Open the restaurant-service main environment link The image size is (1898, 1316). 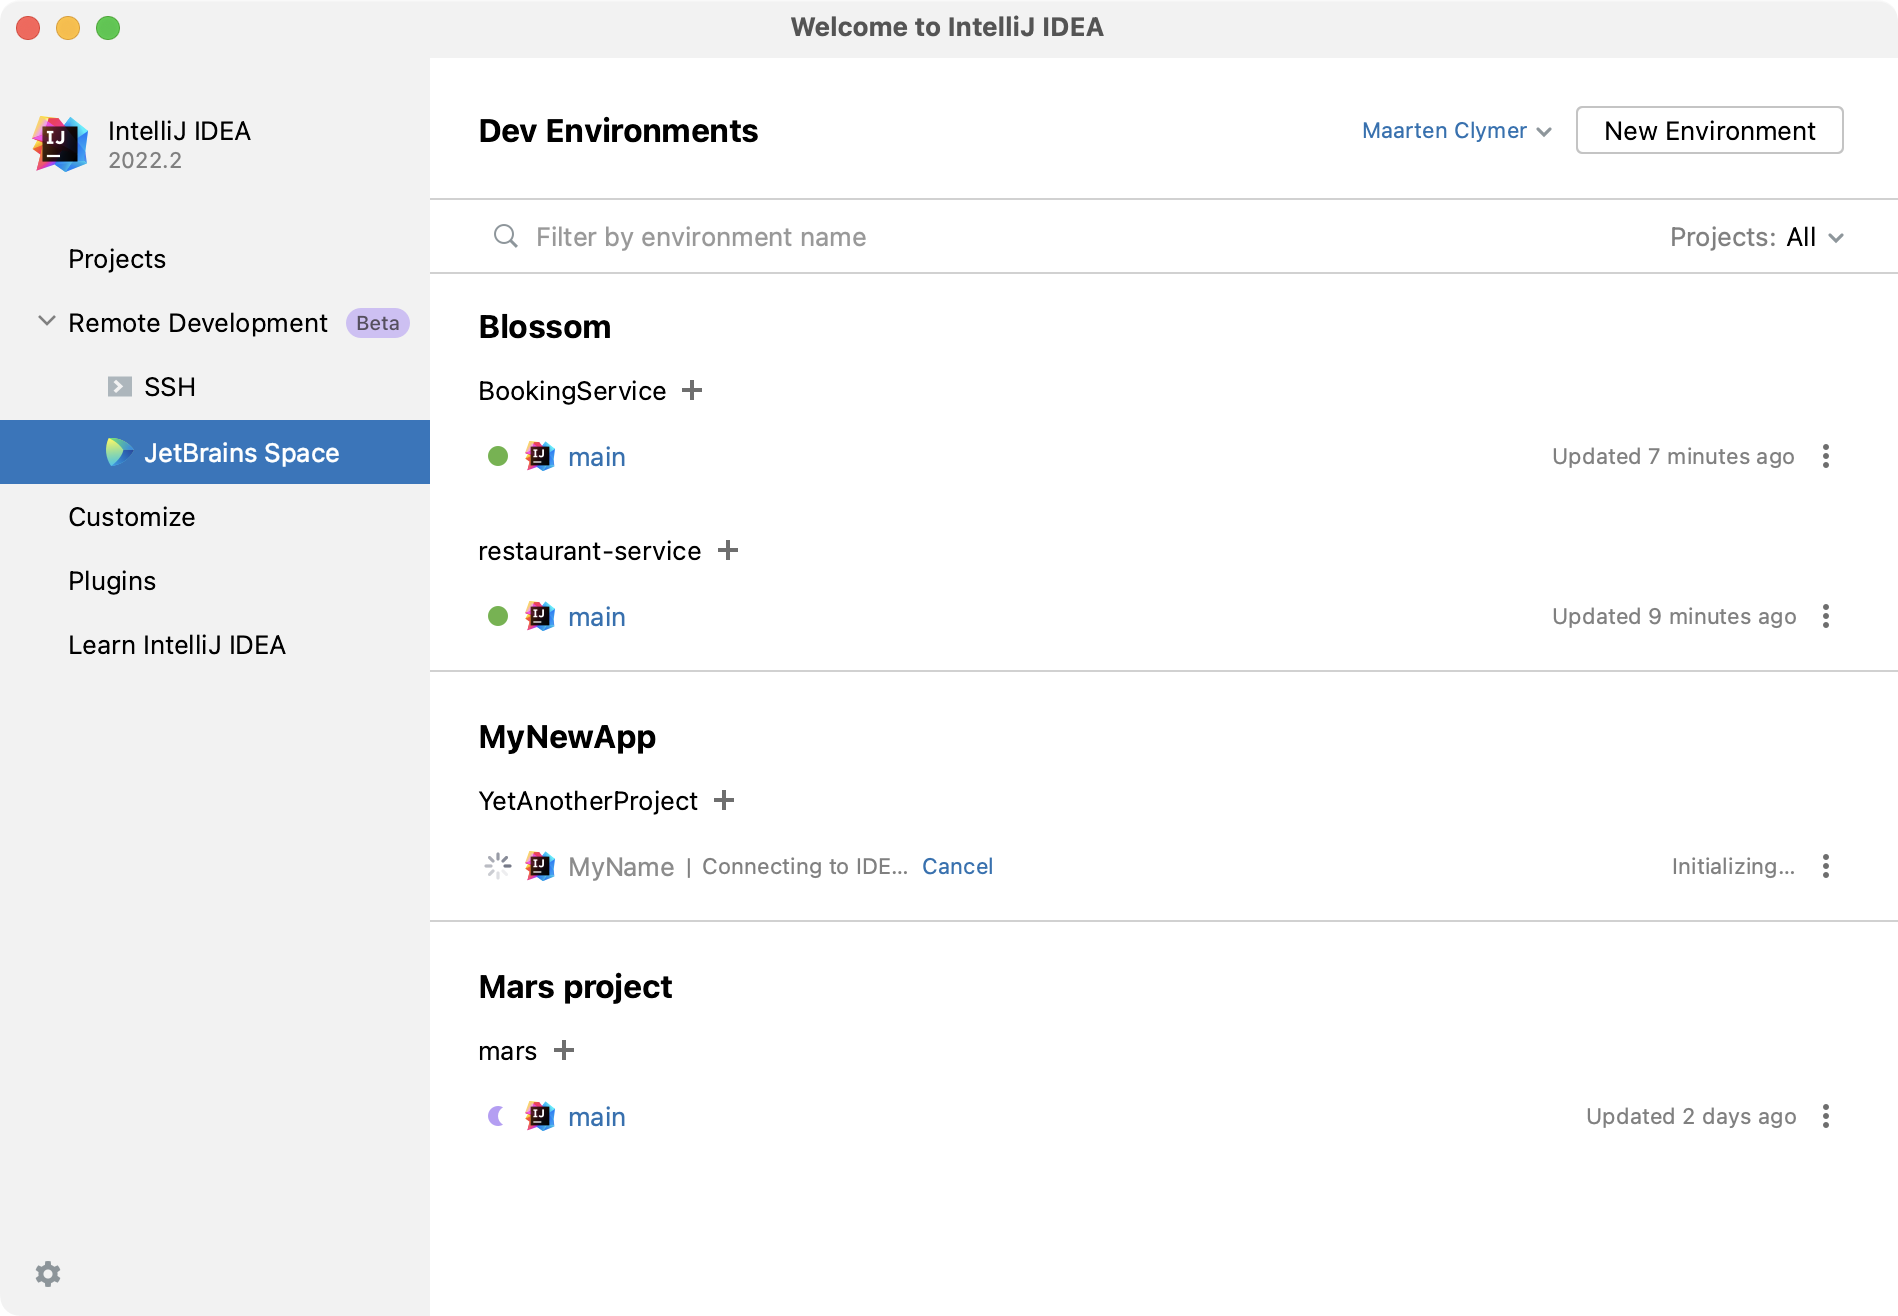click(x=597, y=617)
